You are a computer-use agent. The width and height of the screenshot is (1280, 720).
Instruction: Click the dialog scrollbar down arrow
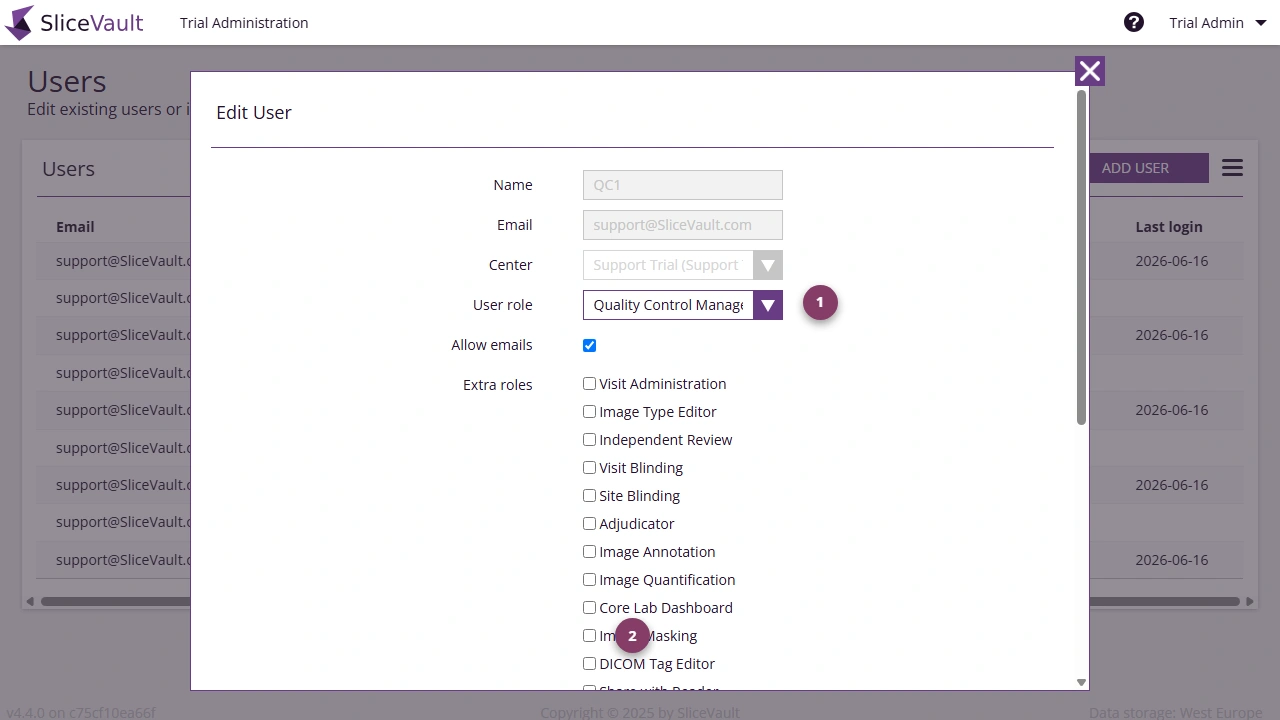tap(1081, 682)
